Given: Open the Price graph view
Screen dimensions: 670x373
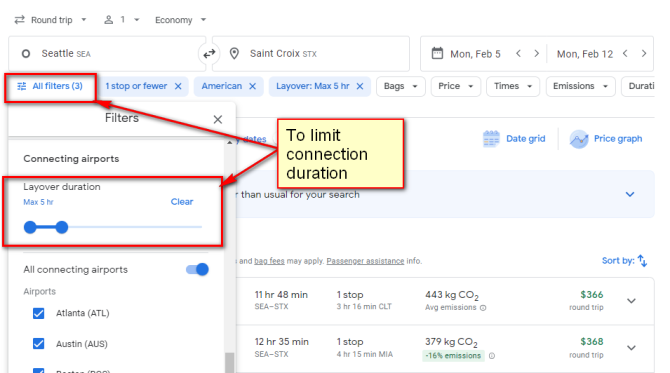Looking at the screenshot, I should (x=606, y=139).
